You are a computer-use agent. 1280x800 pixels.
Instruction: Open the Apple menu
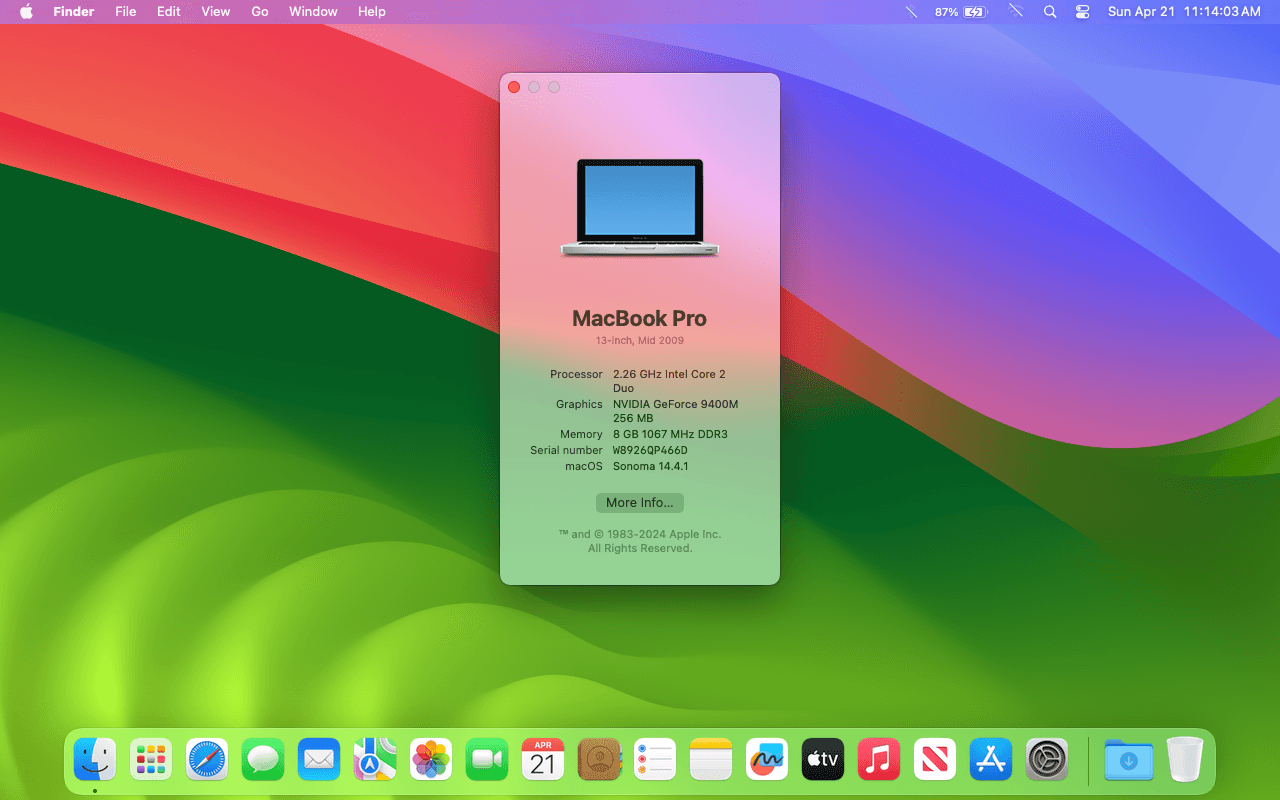click(25, 12)
